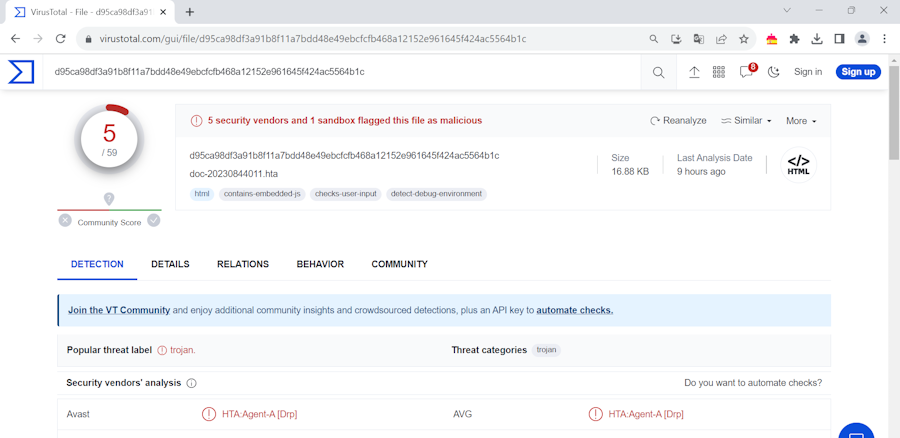Click the upload file icon
900x438 pixels.
click(694, 72)
